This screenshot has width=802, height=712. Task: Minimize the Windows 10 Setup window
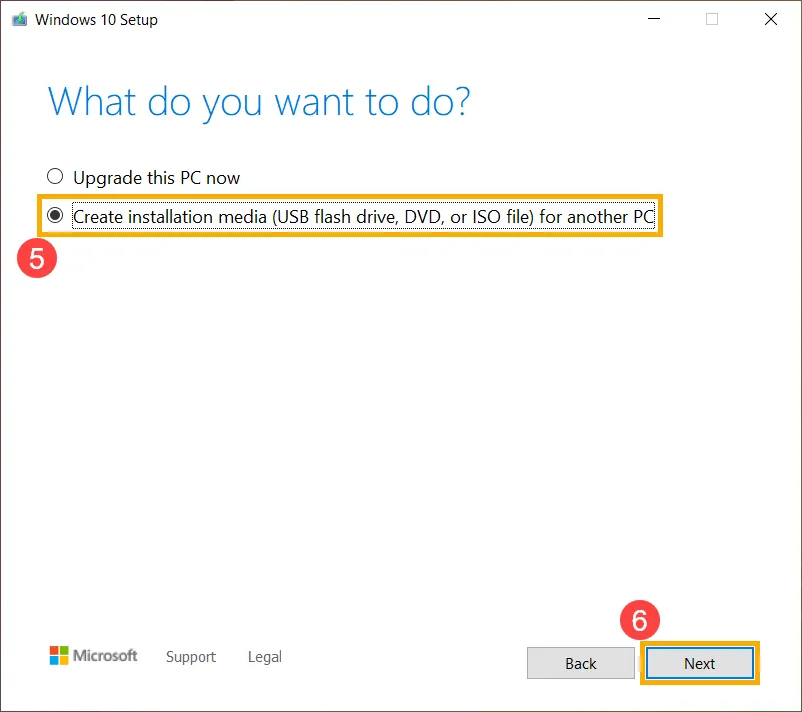tap(654, 19)
